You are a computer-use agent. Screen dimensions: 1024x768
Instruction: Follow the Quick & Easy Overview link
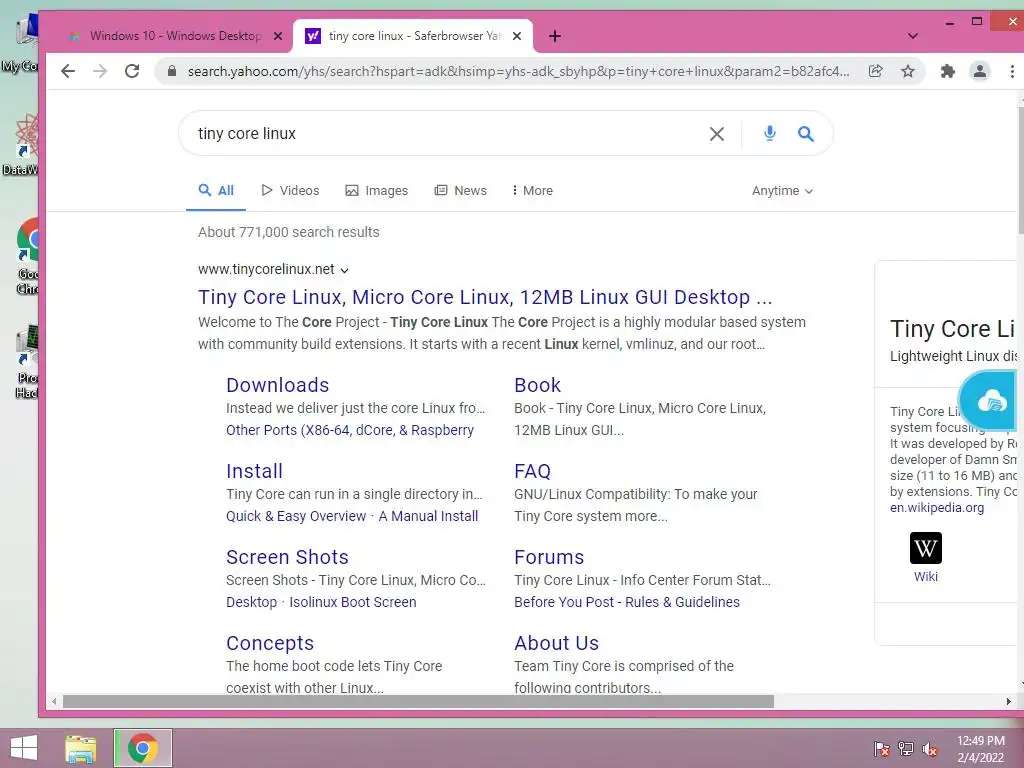296,517
